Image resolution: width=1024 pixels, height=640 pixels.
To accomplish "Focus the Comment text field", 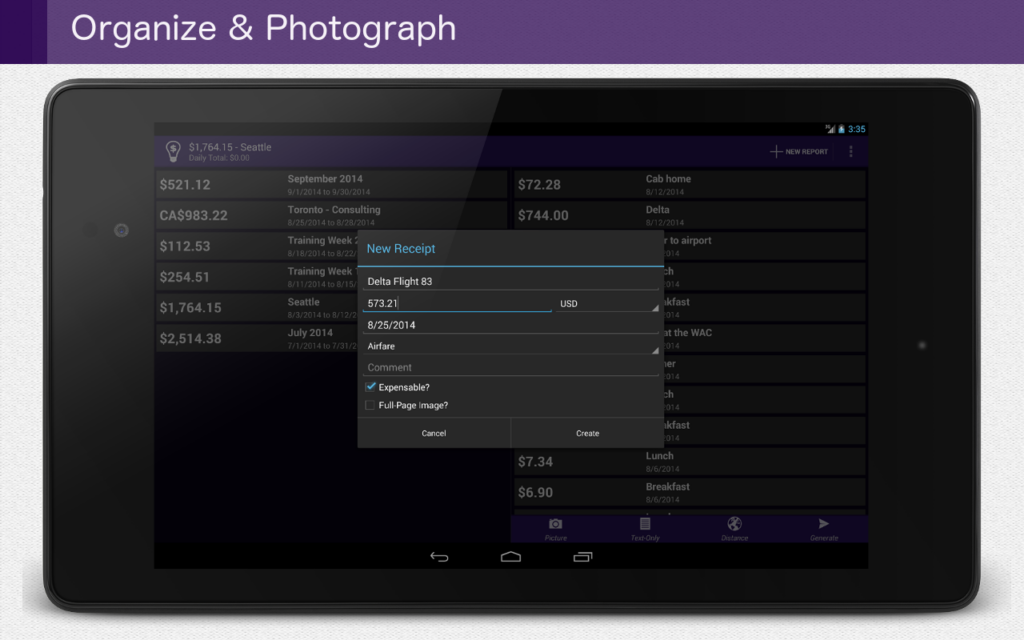I will [x=511, y=368].
